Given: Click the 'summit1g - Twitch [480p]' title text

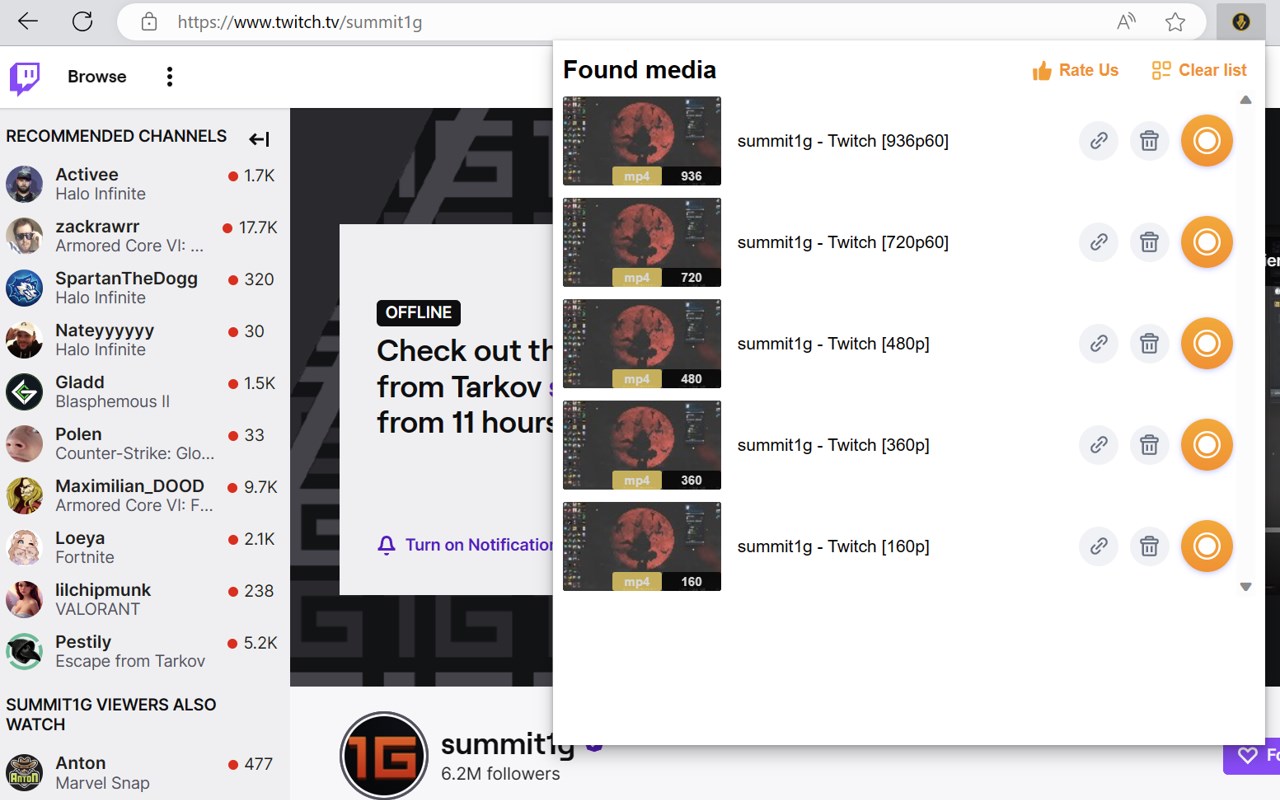Looking at the screenshot, I should click(x=833, y=343).
